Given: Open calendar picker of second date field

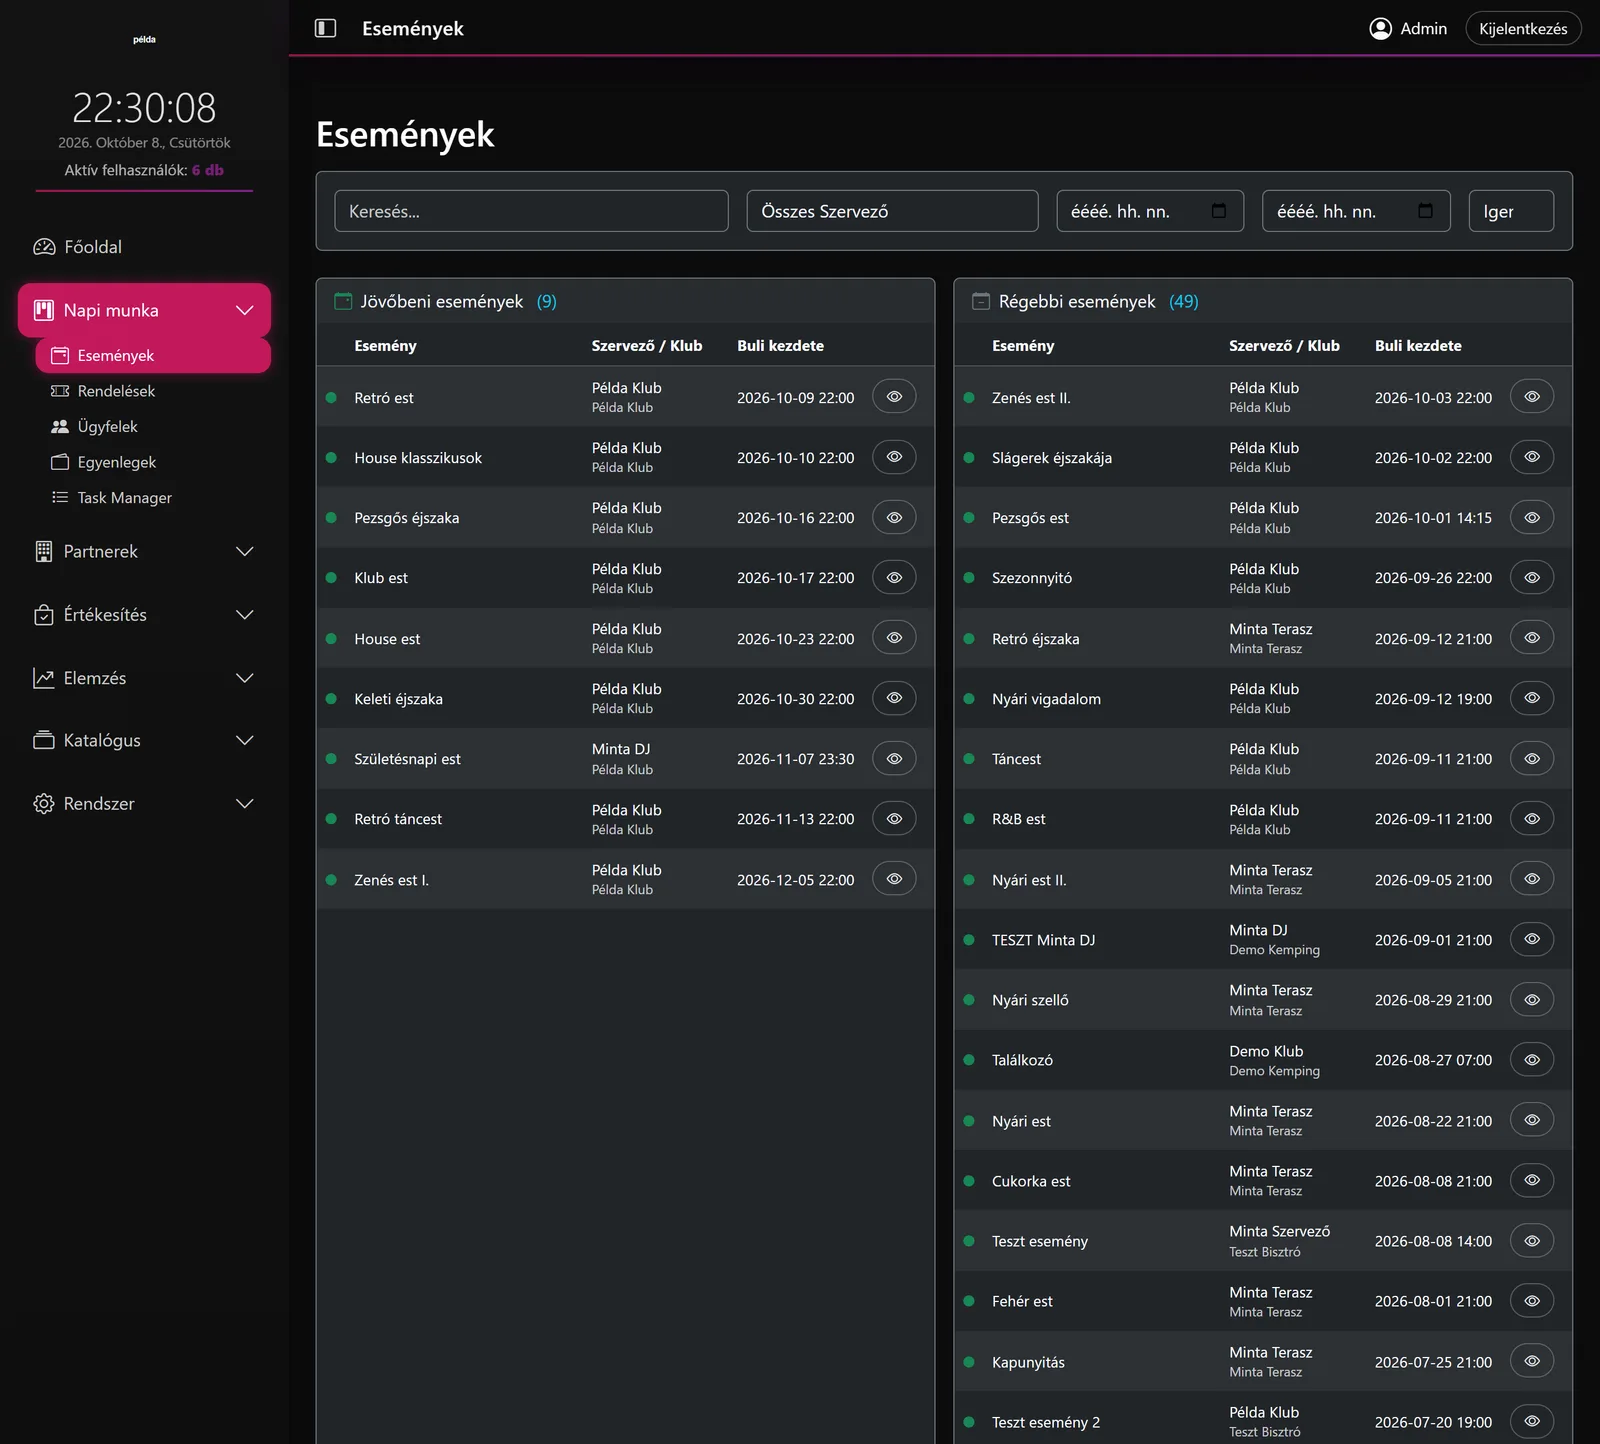Looking at the screenshot, I should coord(1425,211).
